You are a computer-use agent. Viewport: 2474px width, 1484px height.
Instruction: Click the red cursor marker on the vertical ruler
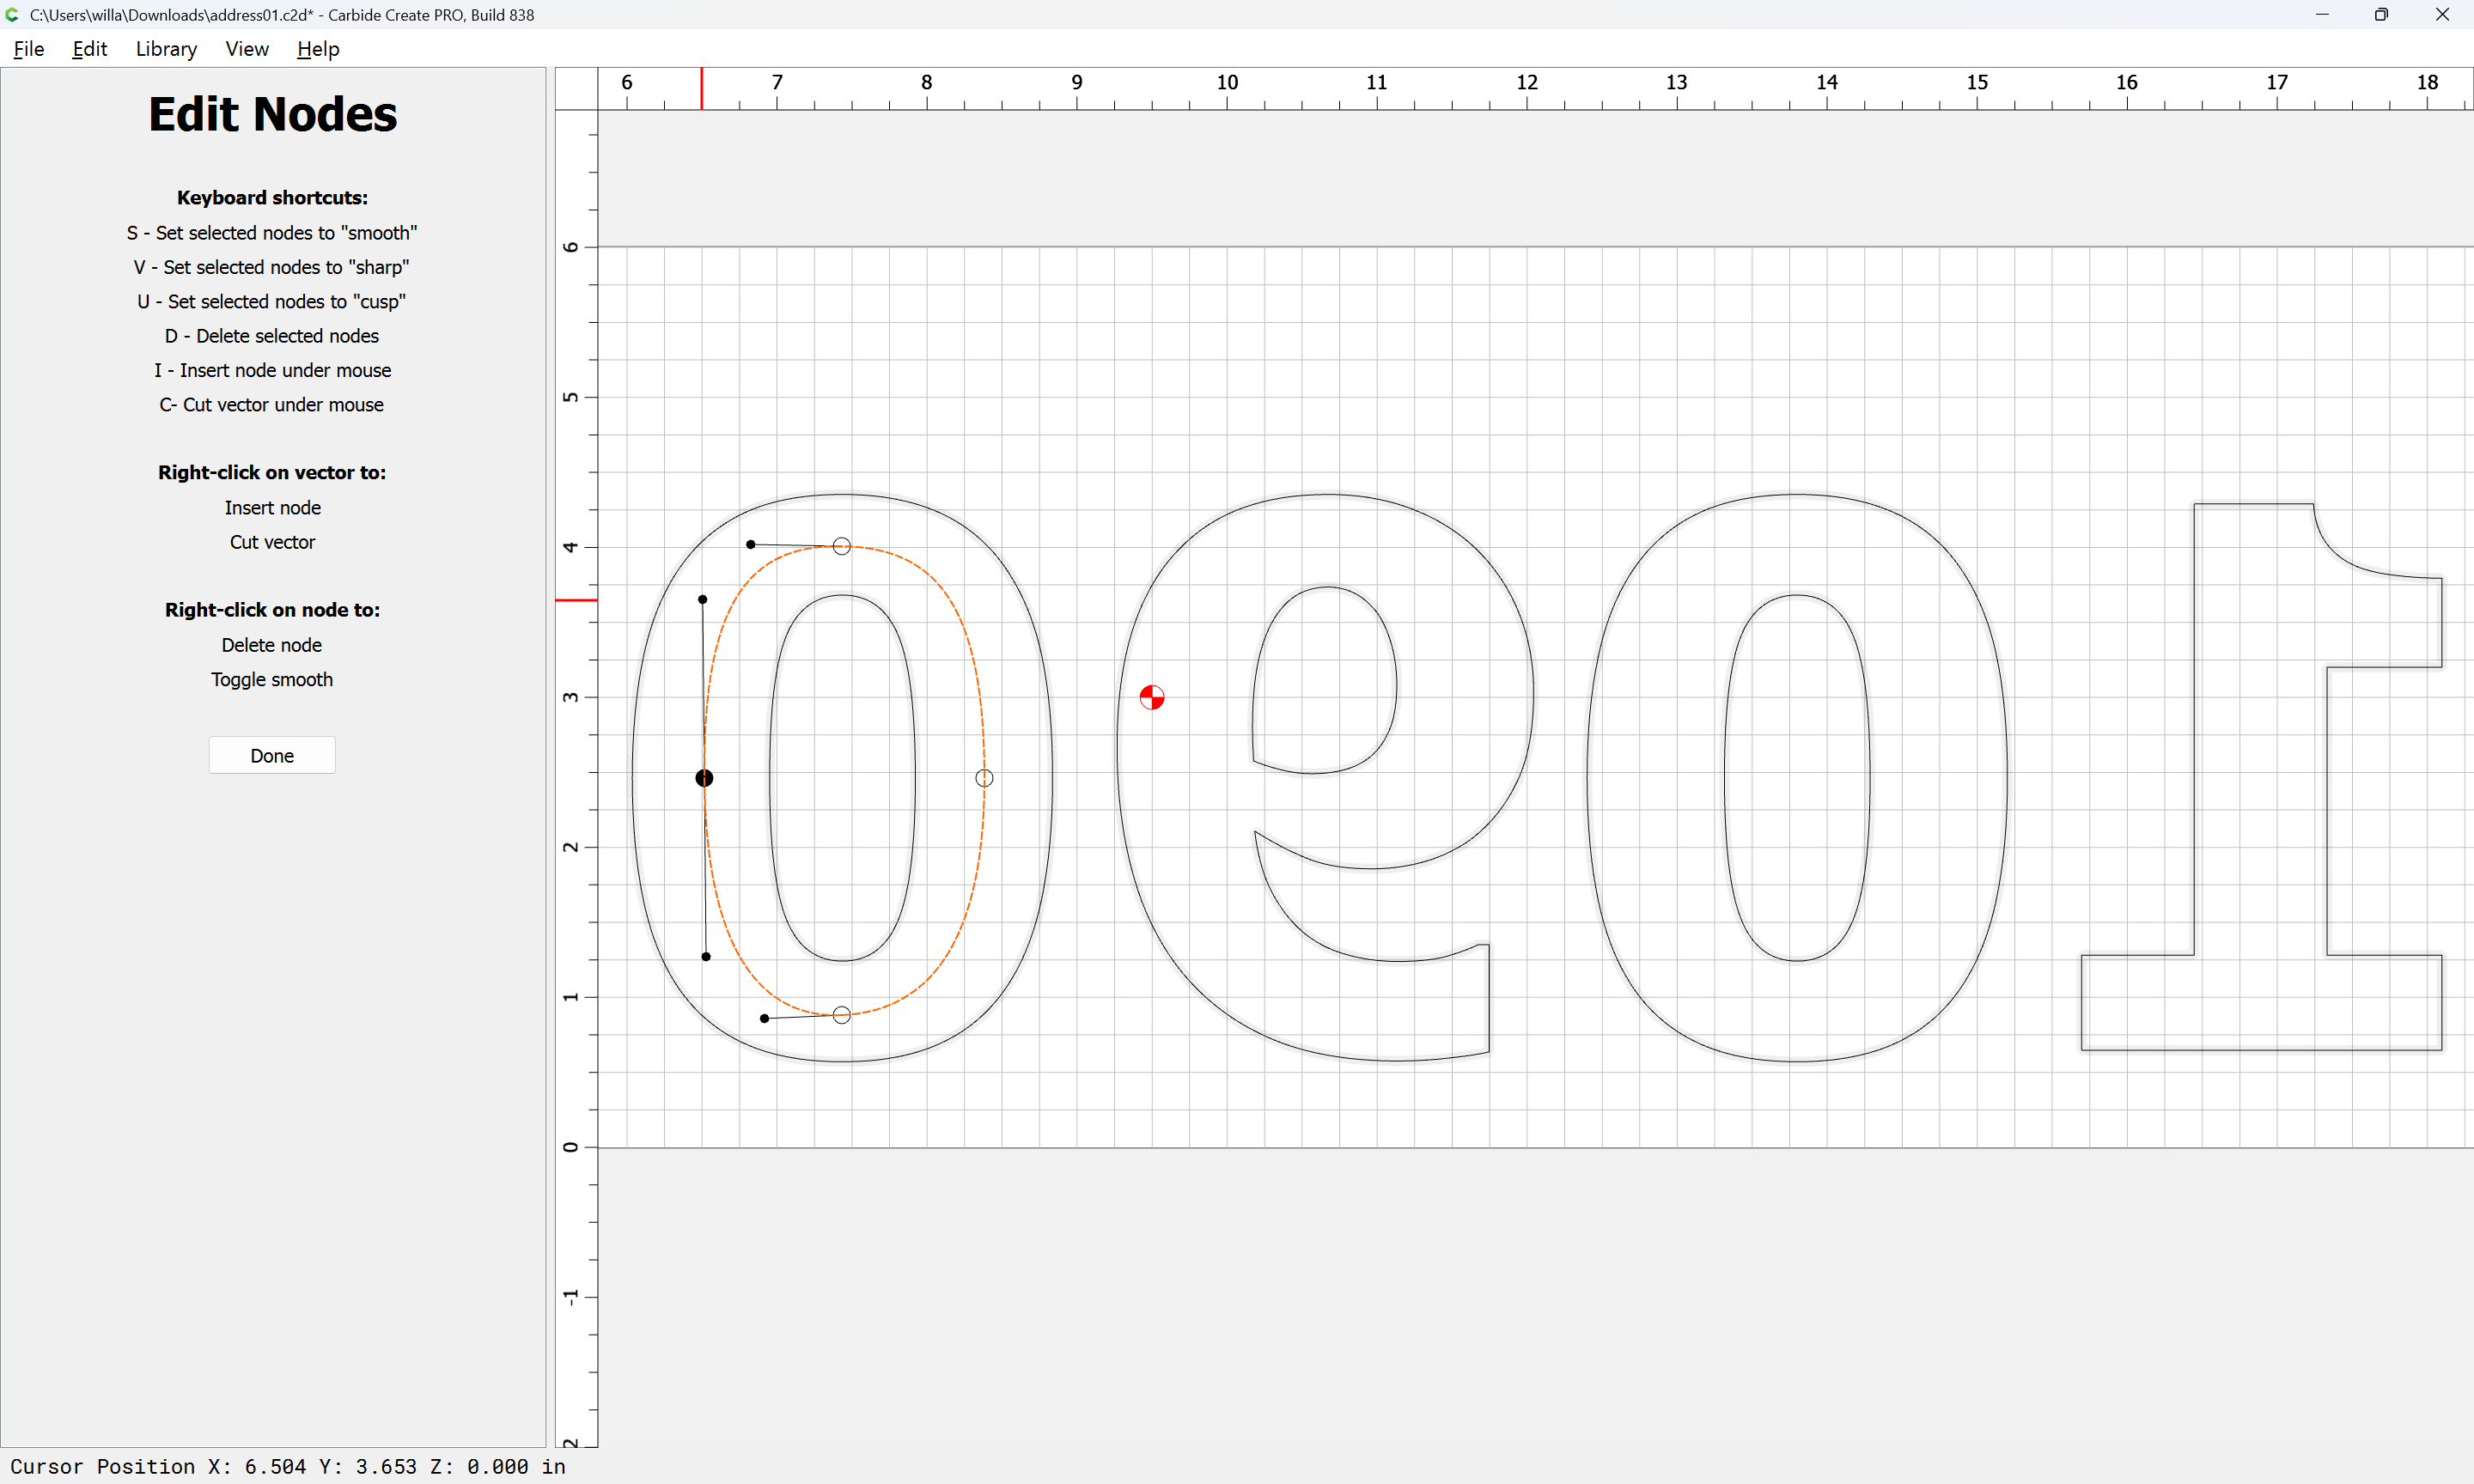[576, 600]
